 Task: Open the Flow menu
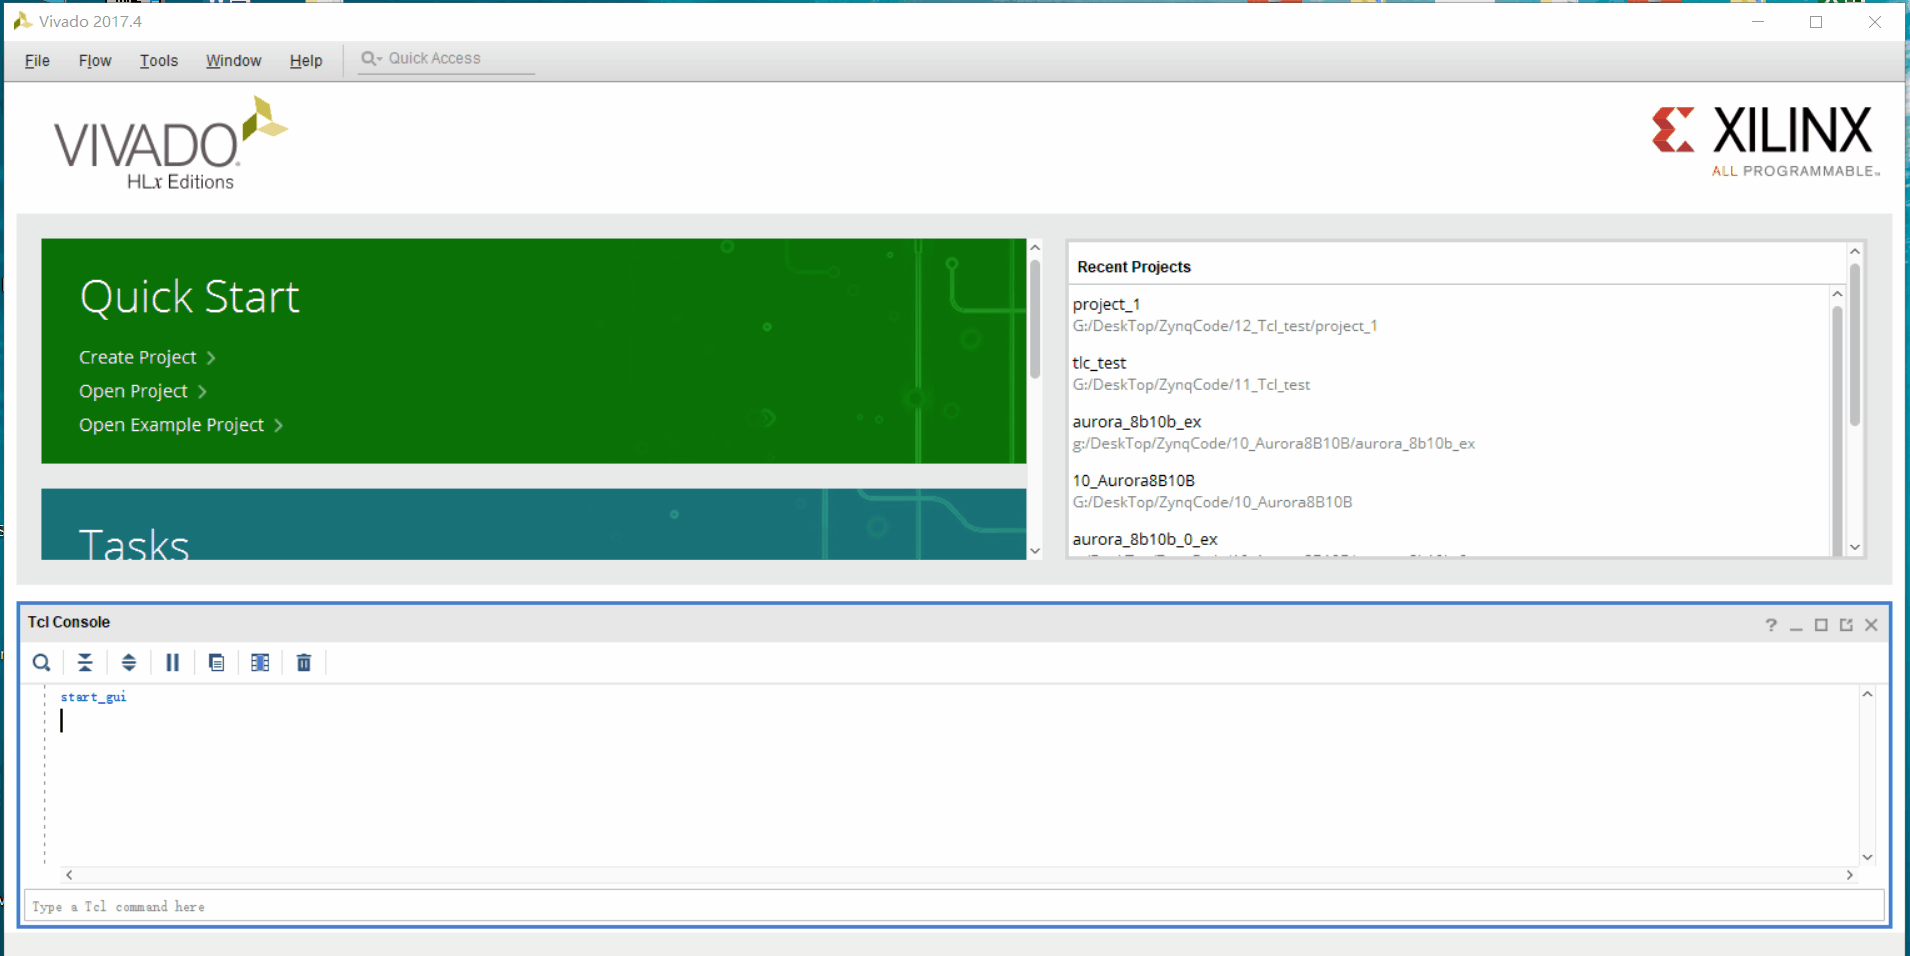coord(95,61)
